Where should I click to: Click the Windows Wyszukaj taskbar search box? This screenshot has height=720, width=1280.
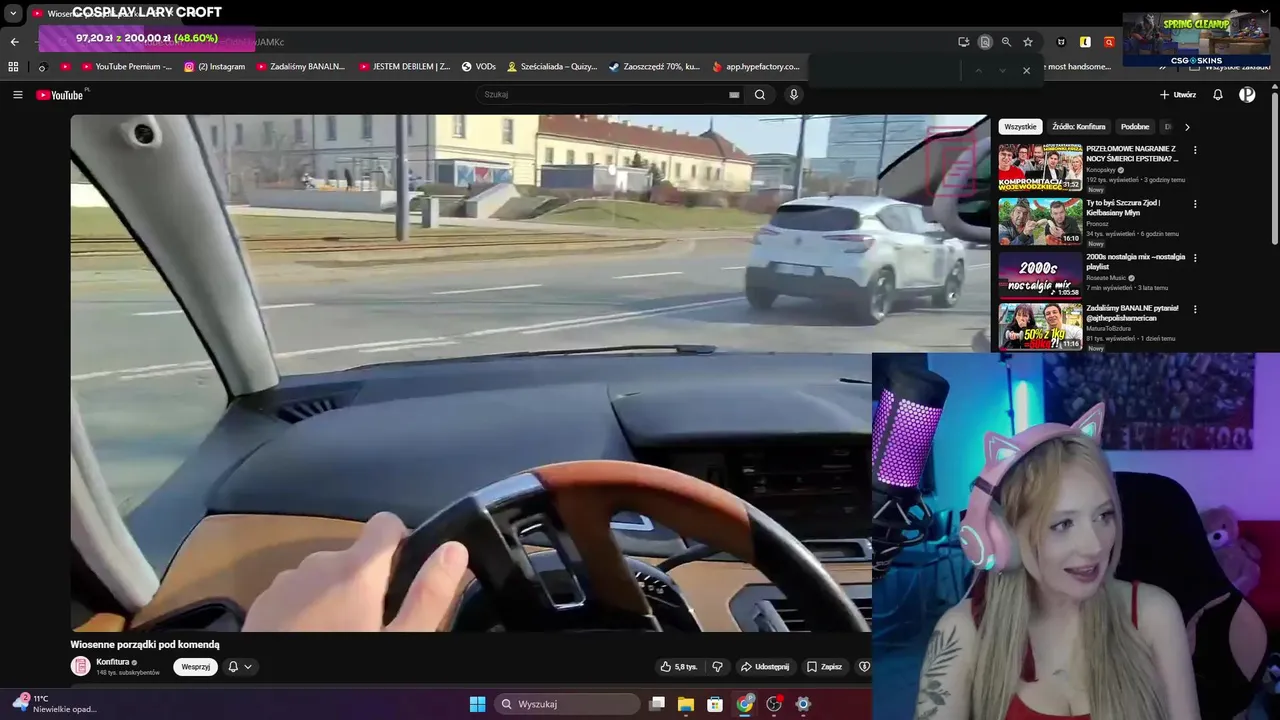click(x=567, y=704)
